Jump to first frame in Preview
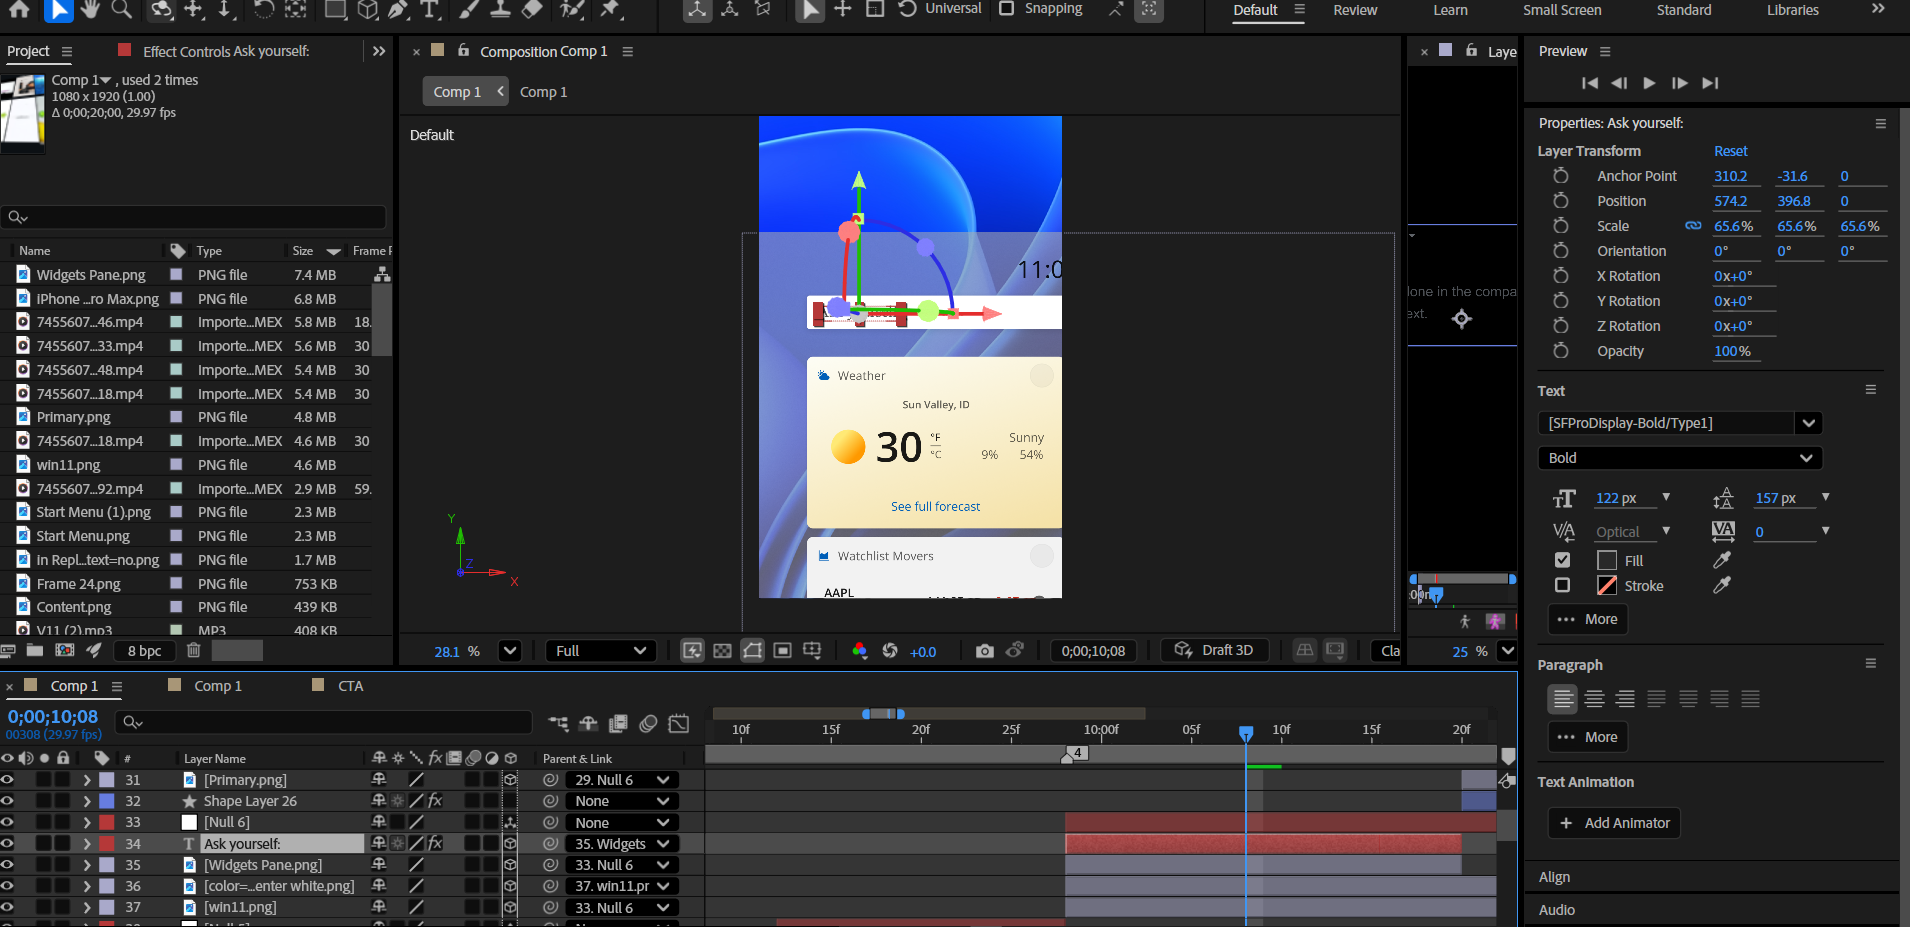Screen dimensions: 1910x927 (x=1589, y=83)
